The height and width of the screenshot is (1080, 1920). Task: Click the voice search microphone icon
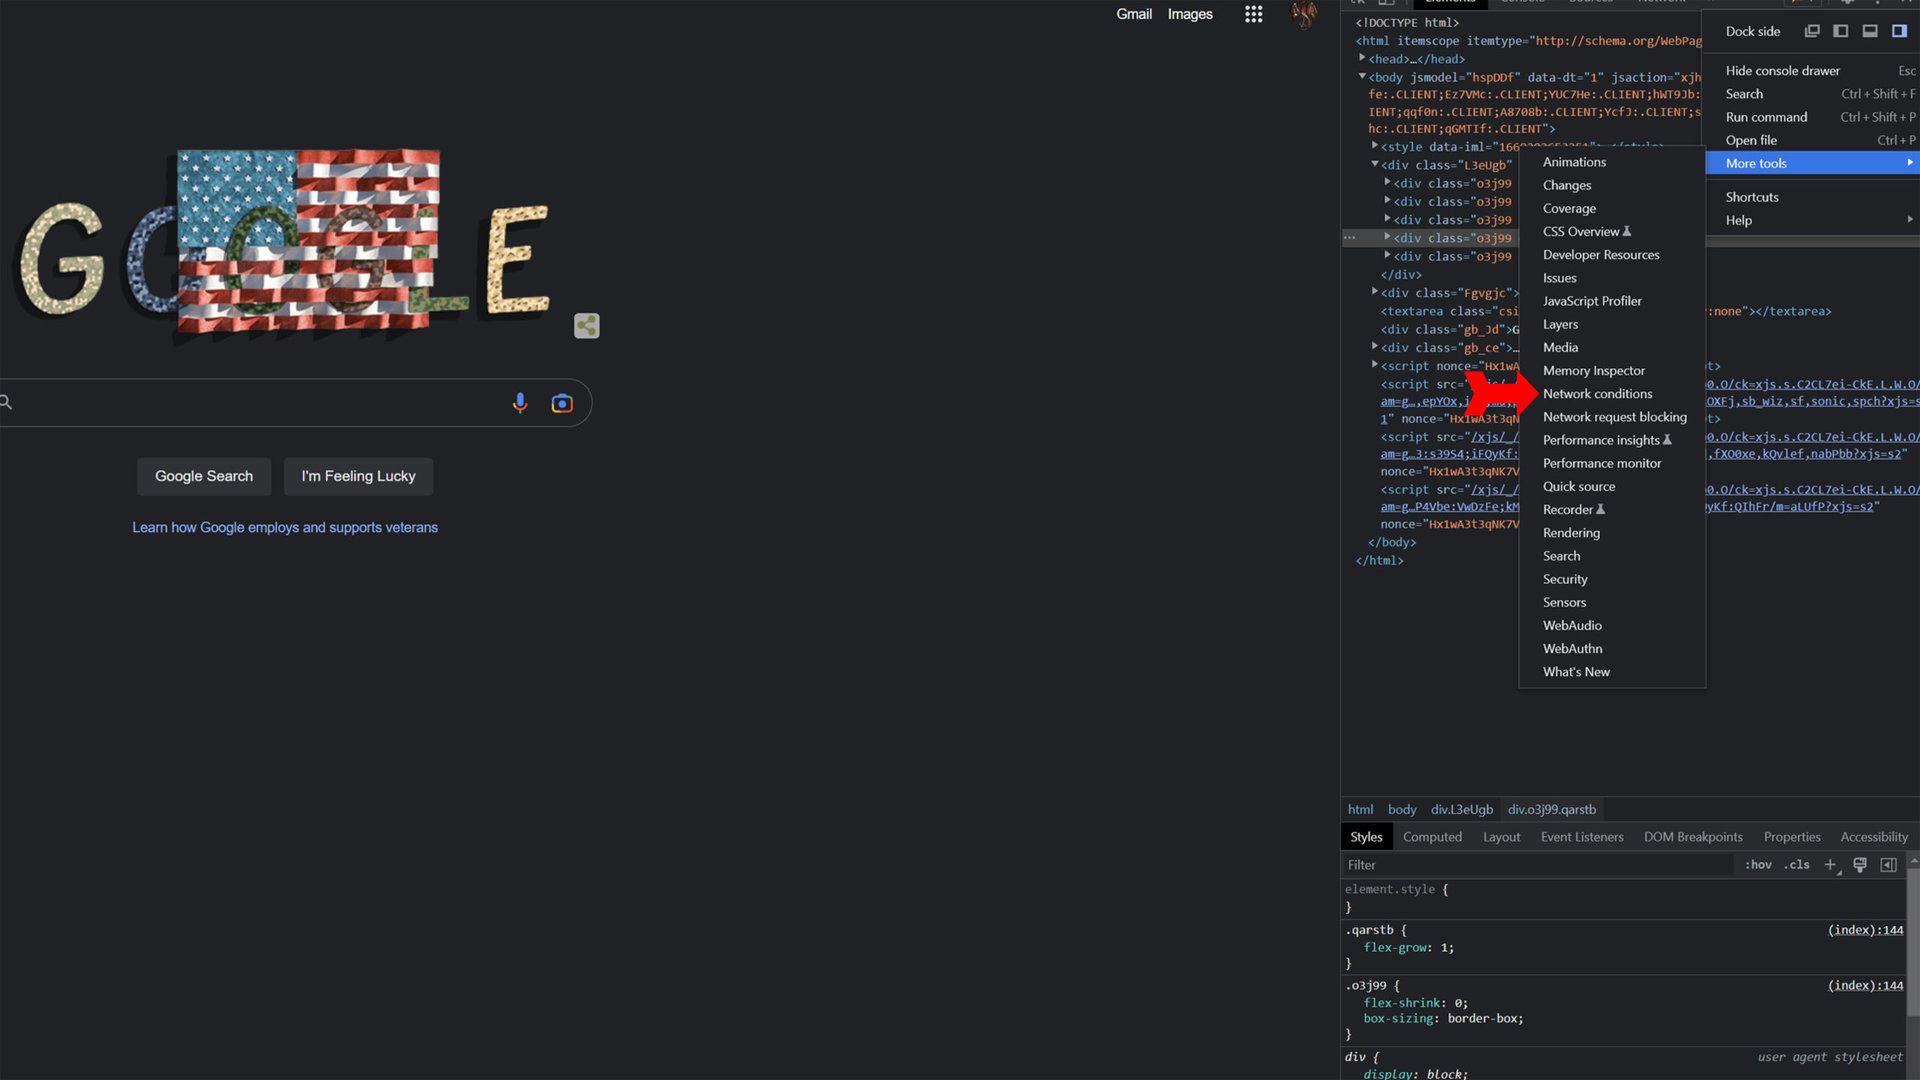(520, 403)
